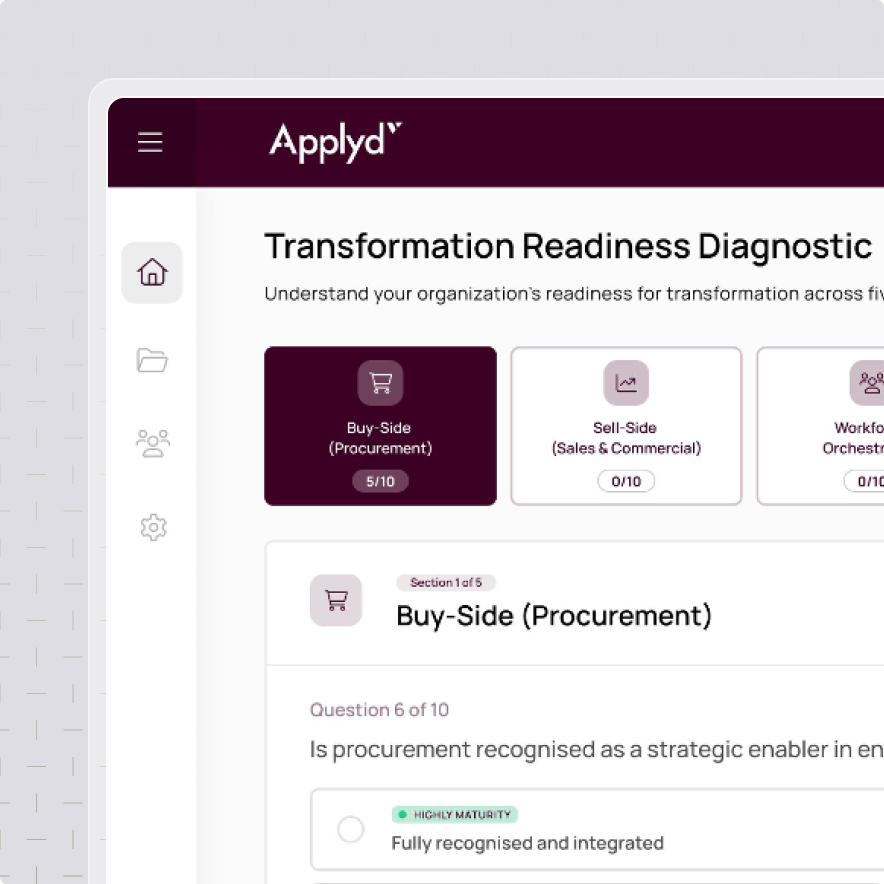Click the radio circle for the top answer

click(350, 829)
